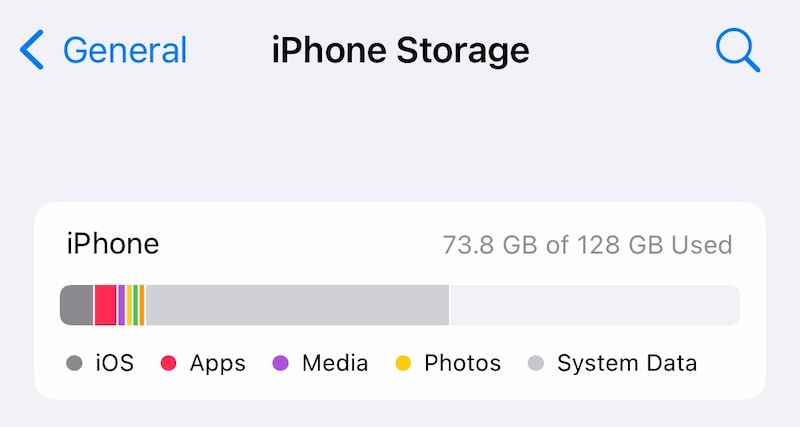Screen dimensions: 800x427
Task: Tap the red Apps legend dot
Action: [168, 363]
